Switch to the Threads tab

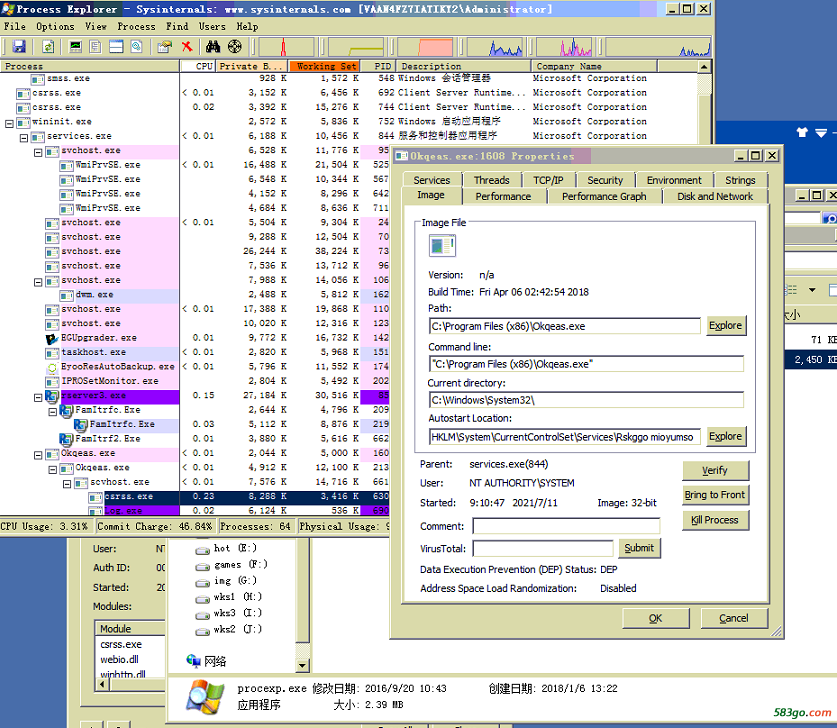pyautogui.click(x=492, y=180)
